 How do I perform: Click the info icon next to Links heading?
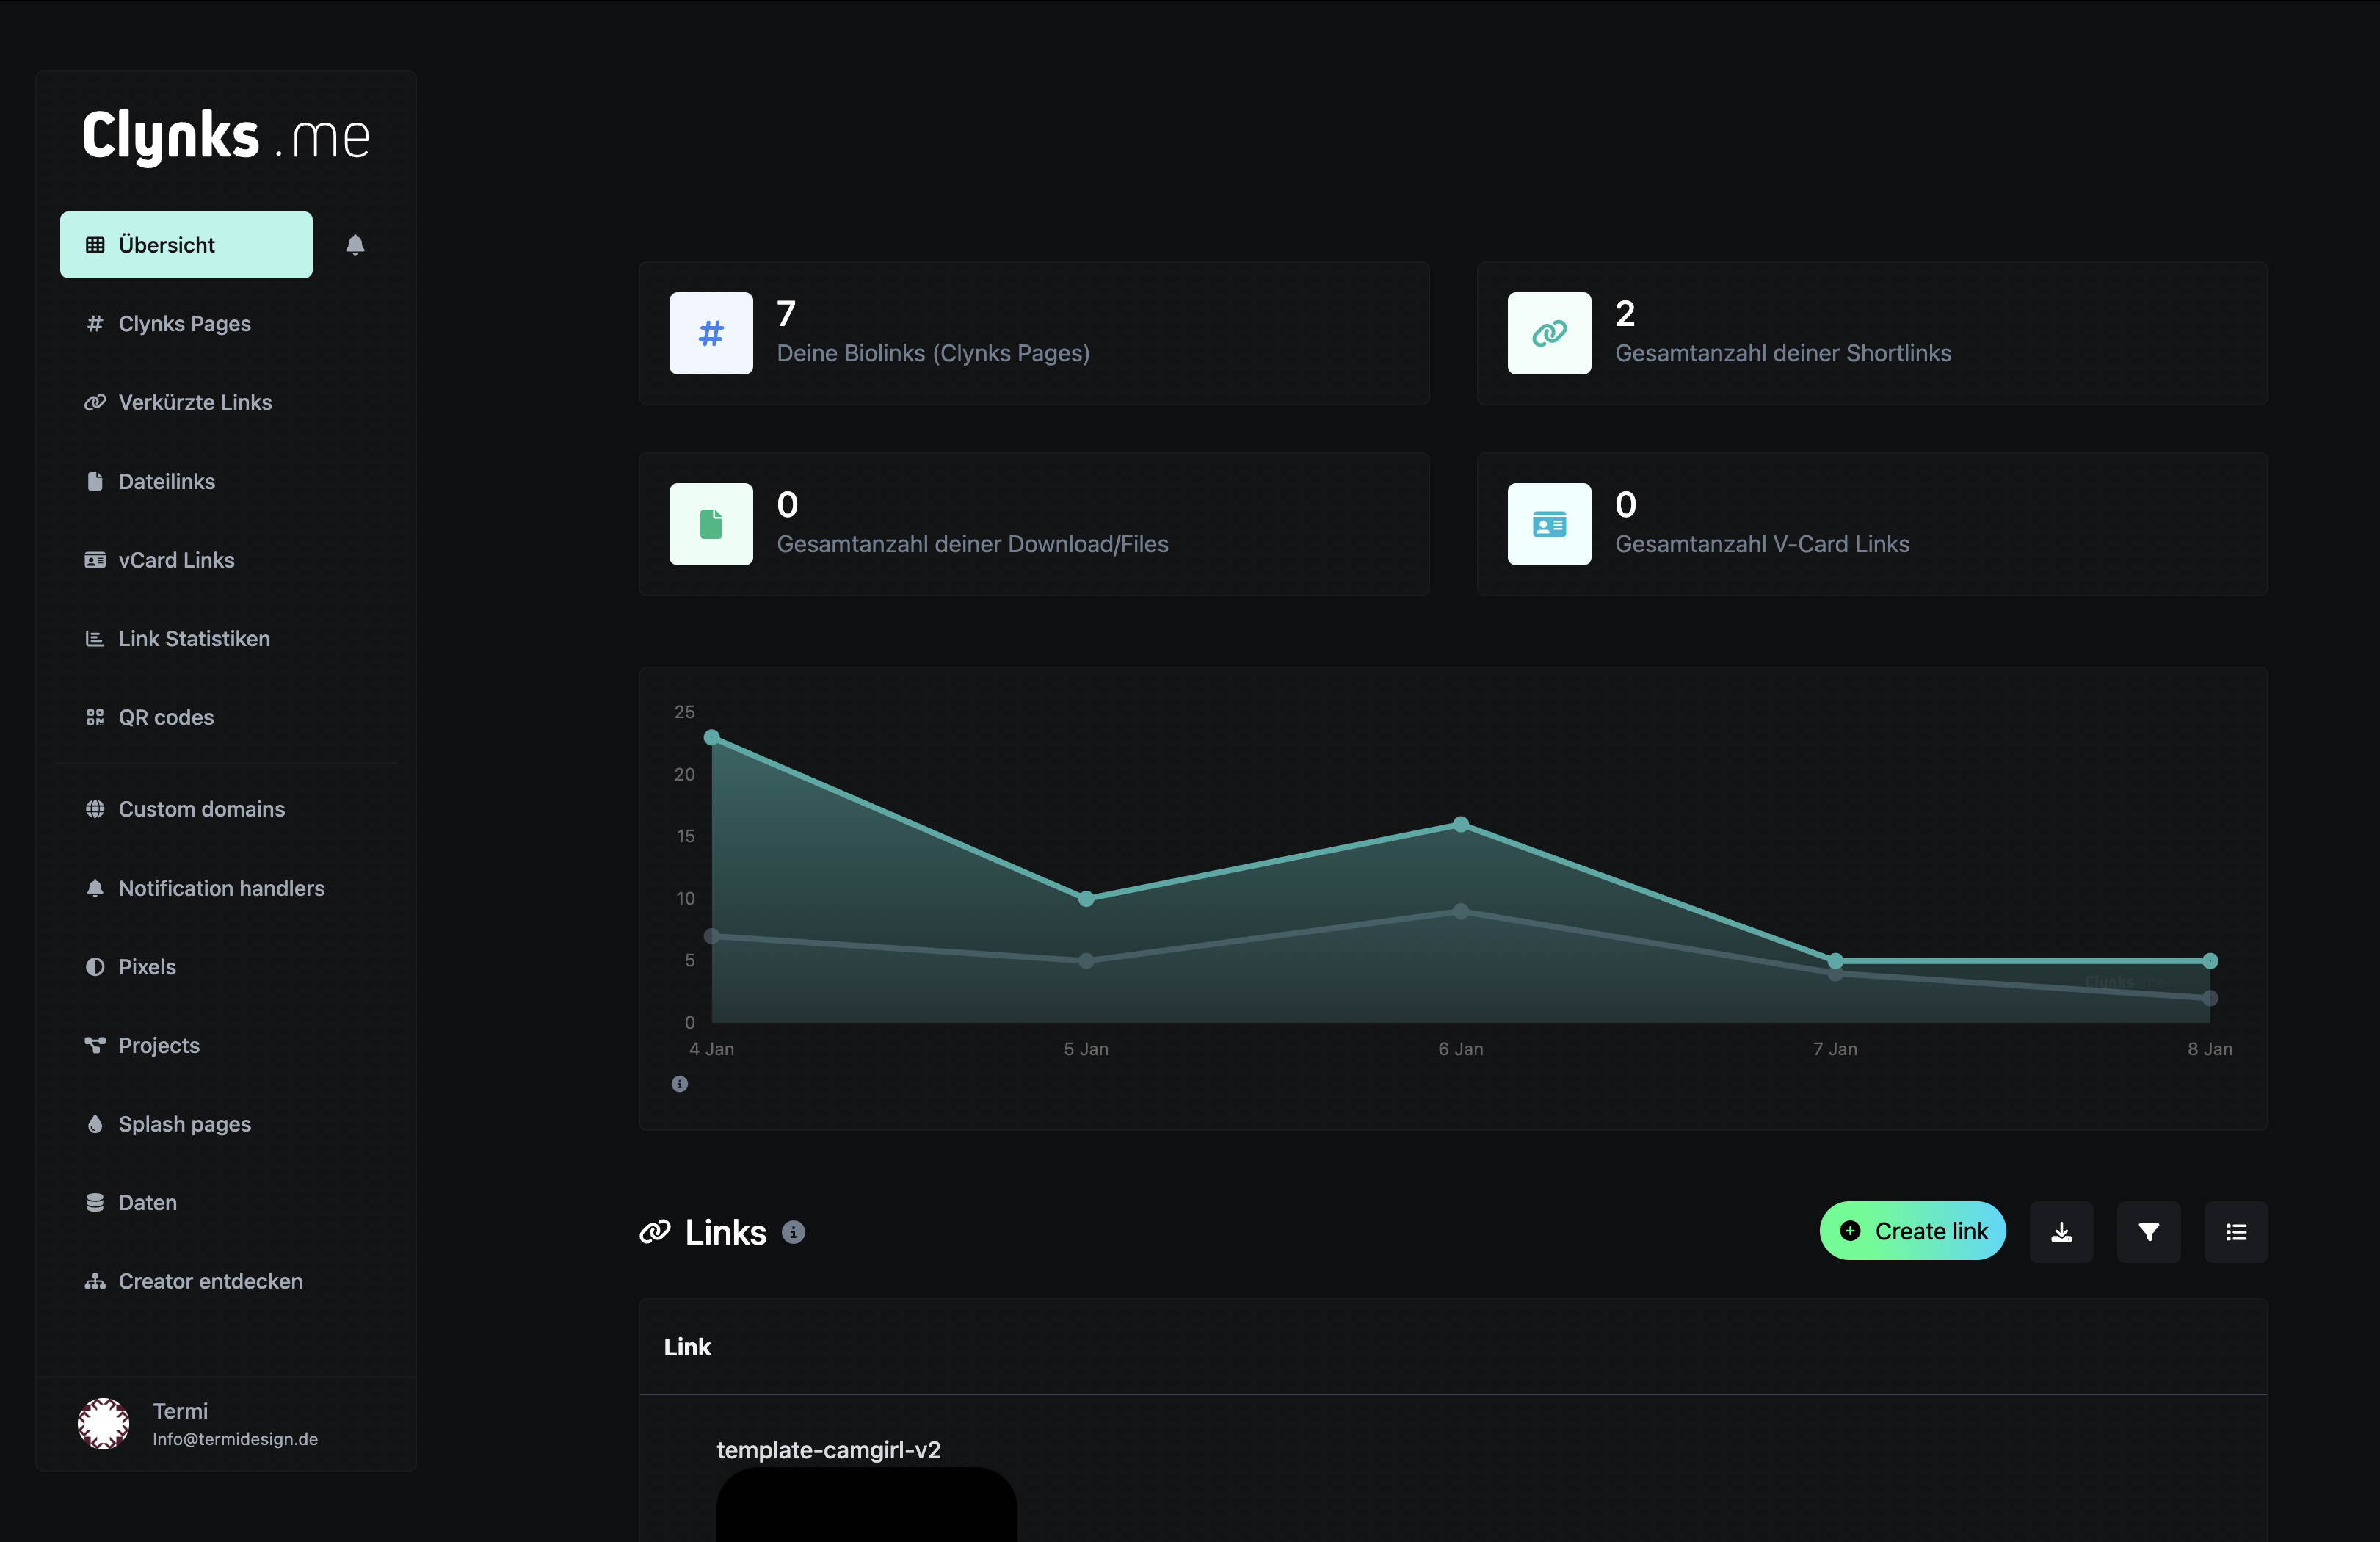coord(793,1233)
